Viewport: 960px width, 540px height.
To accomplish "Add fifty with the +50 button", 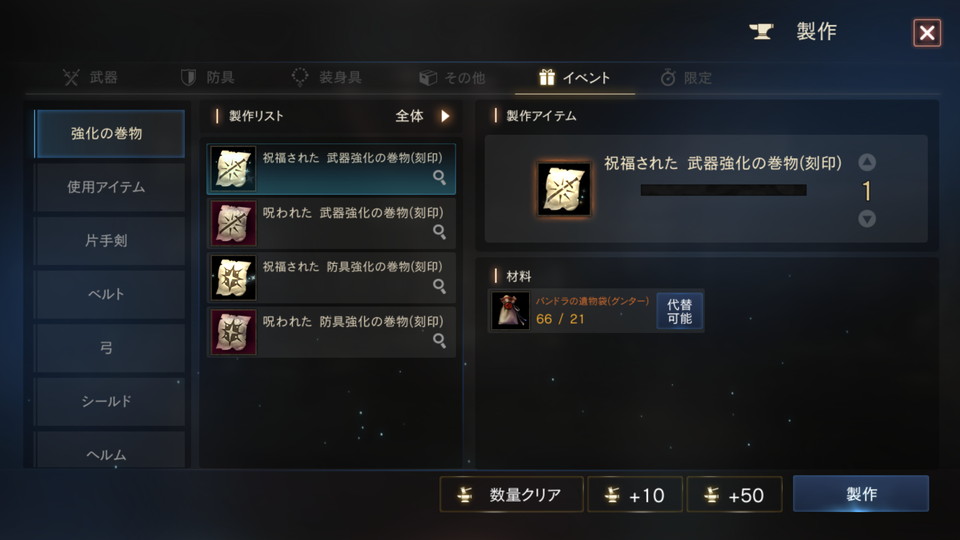I will click(734, 495).
